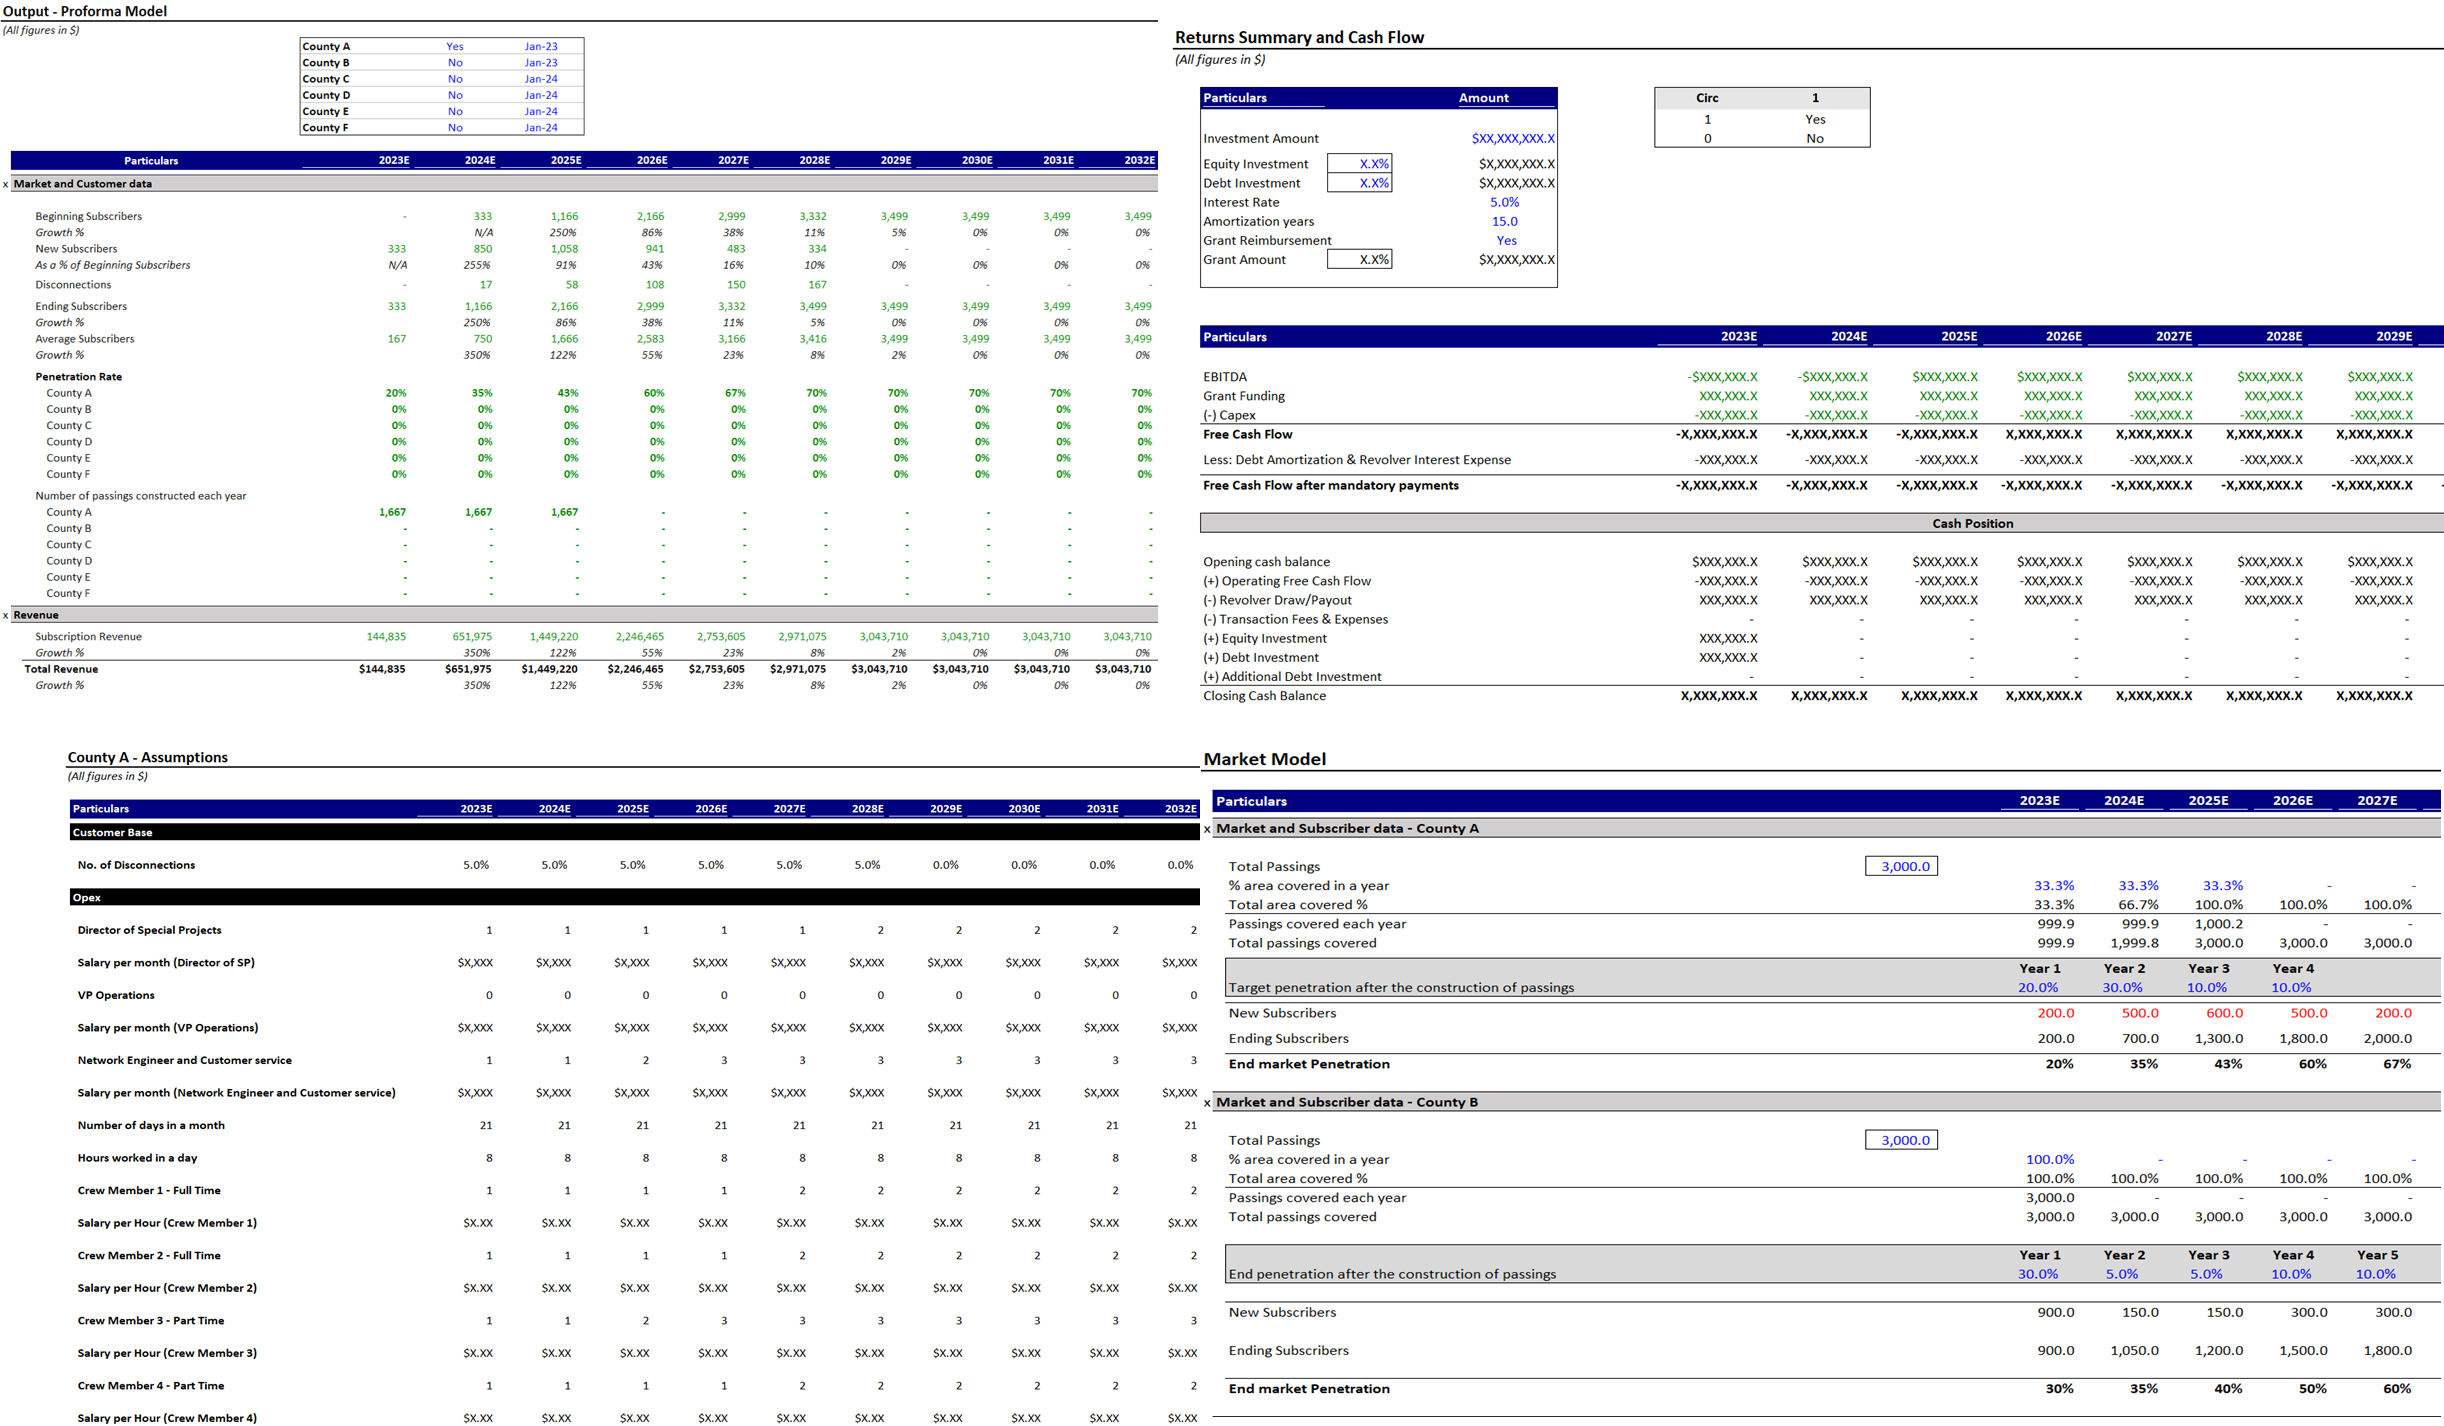This screenshot has height=1426, width=2444.
Task: Click the Number of days in a month label
Action: click(x=151, y=1126)
